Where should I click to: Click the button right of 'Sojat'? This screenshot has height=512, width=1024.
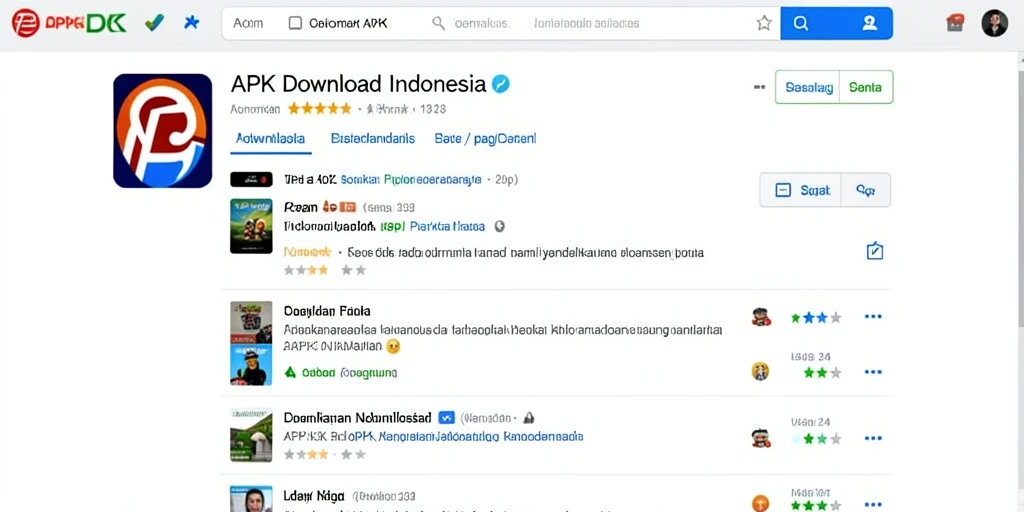865,190
